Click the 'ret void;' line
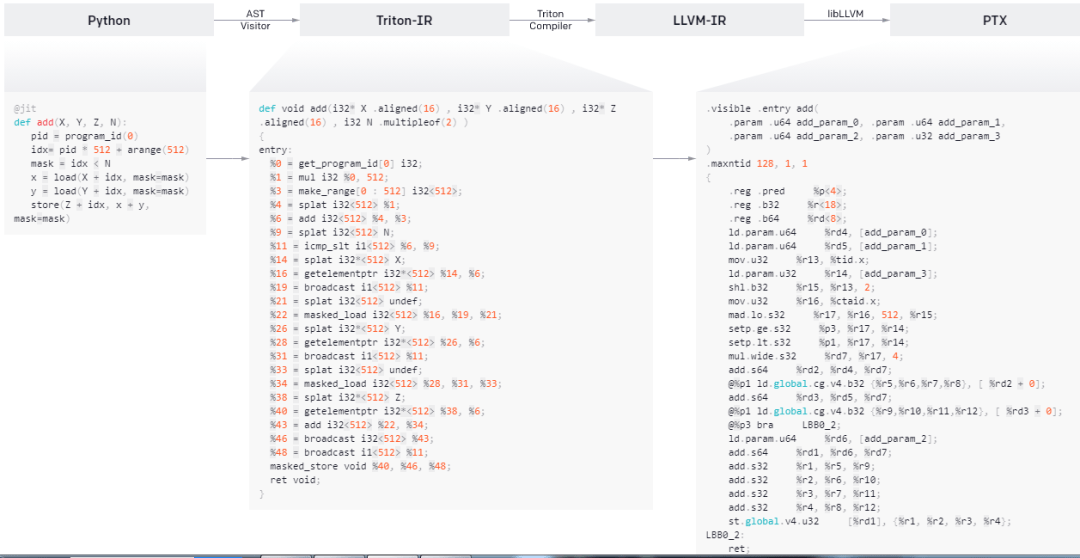This screenshot has height=558, width=1080. tap(295, 479)
